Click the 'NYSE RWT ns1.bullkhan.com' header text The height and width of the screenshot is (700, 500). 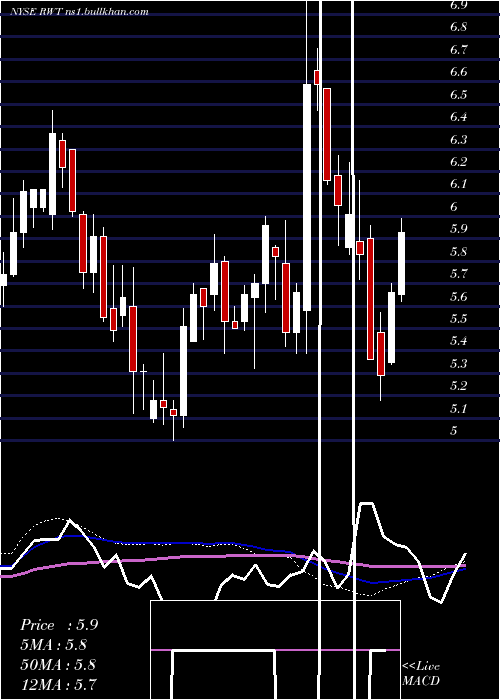coord(79,12)
